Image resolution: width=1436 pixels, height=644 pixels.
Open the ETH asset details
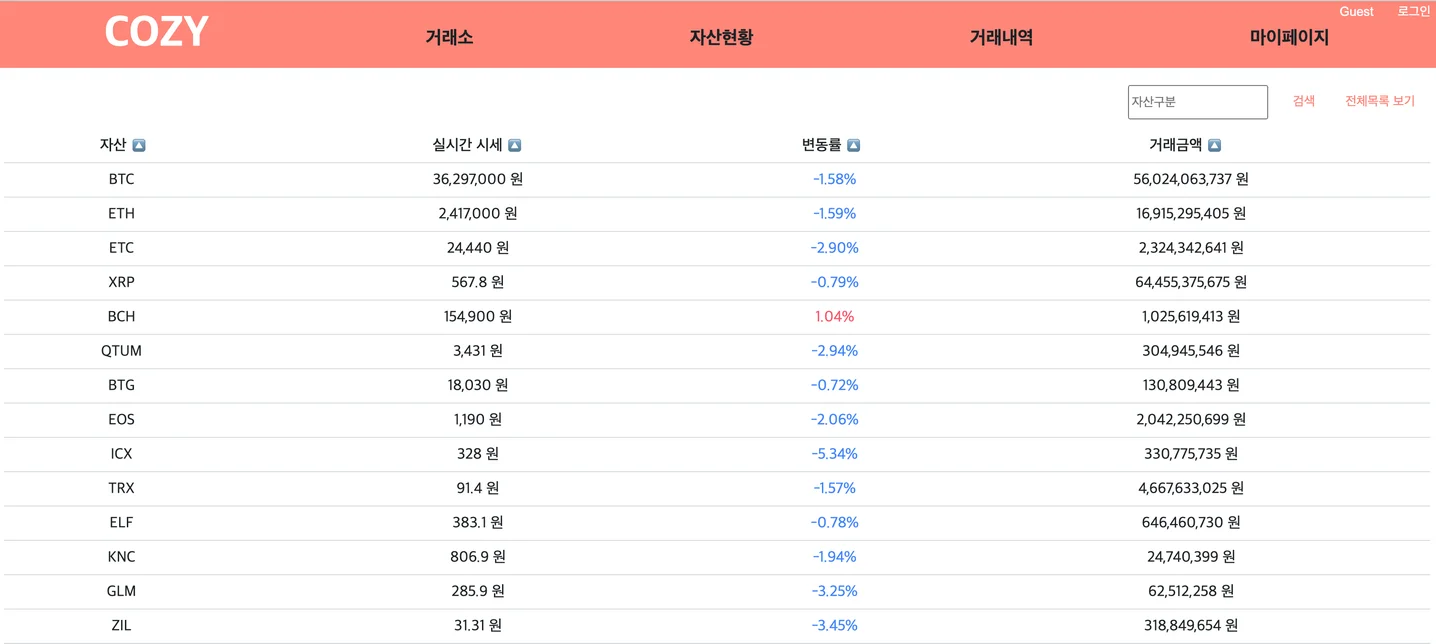(122, 213)
